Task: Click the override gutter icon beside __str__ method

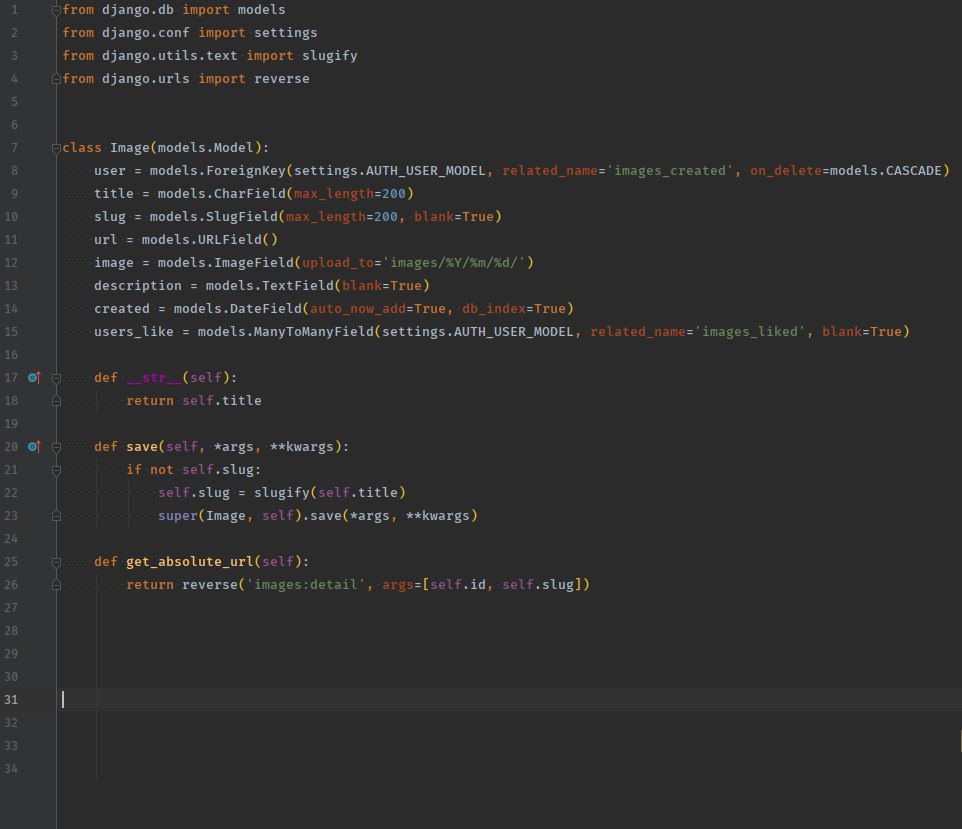Action: click(34, 377)
